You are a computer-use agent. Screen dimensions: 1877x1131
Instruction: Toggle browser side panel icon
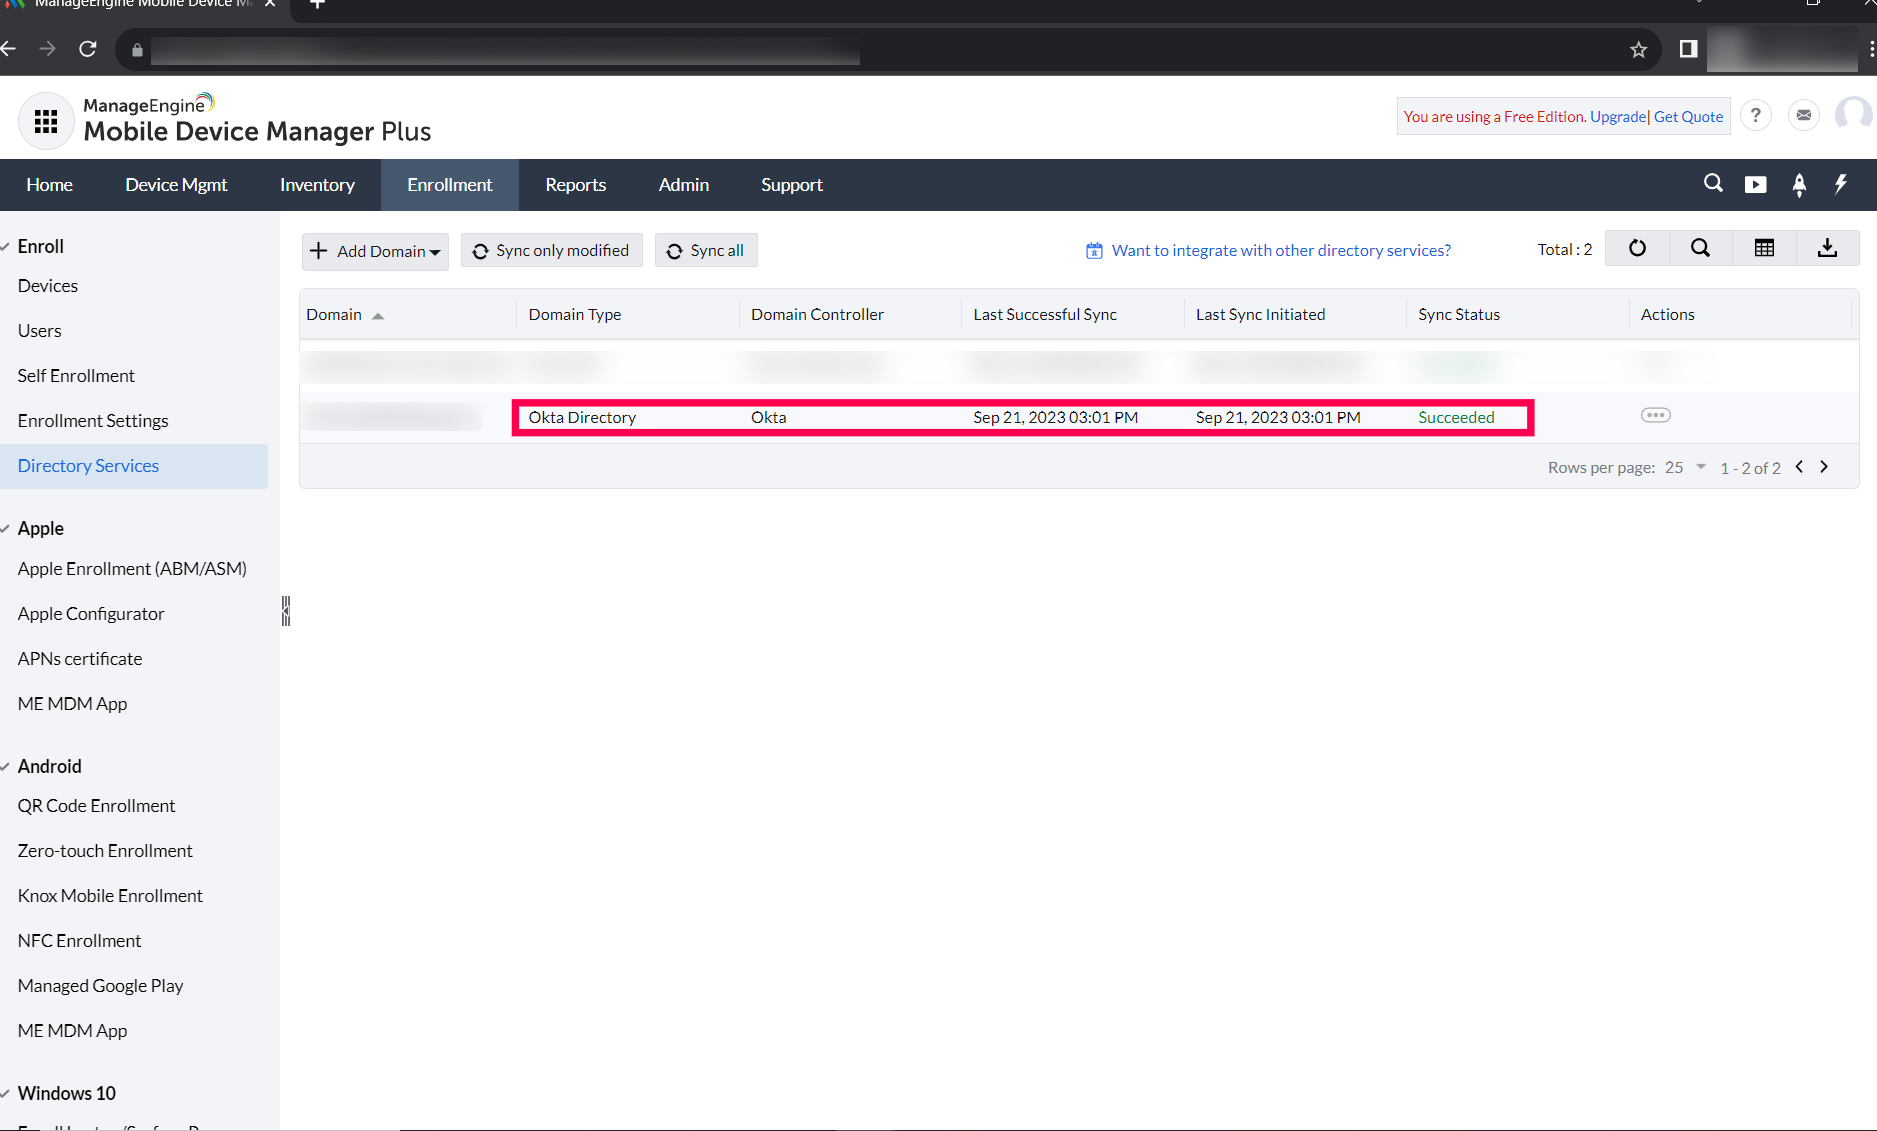(1688, 49)
